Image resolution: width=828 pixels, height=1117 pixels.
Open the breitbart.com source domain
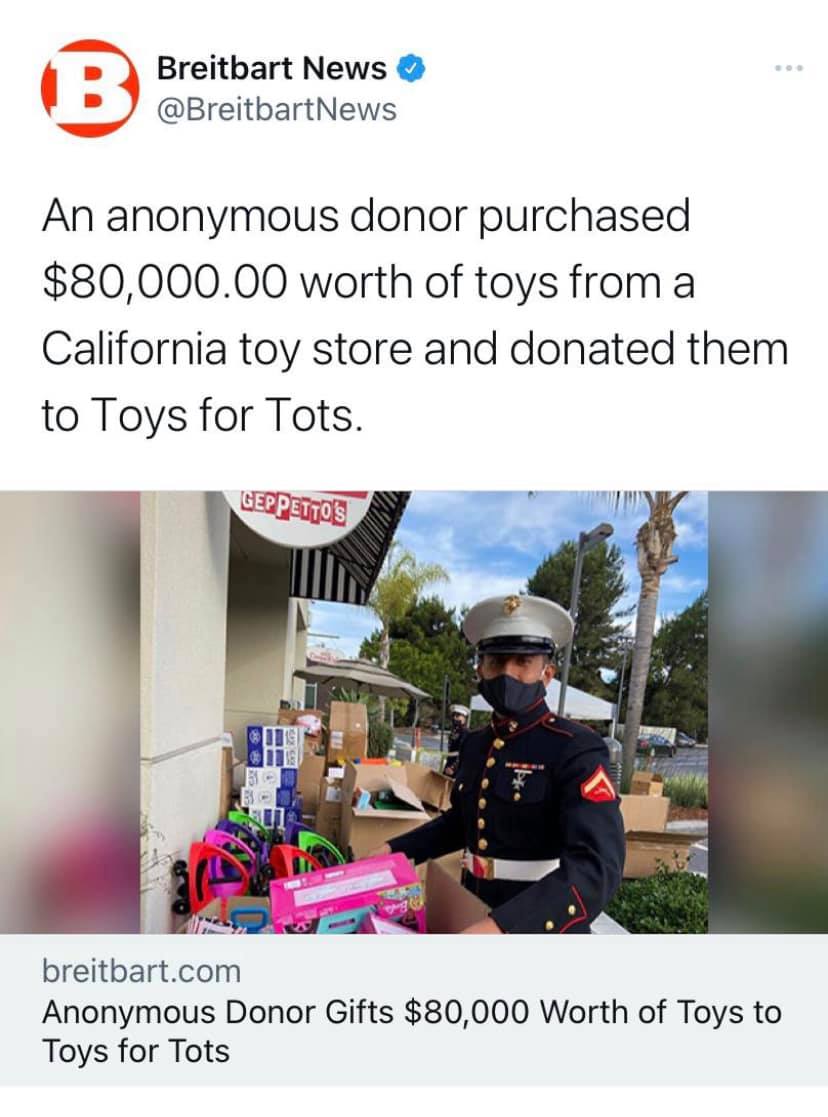141,971
